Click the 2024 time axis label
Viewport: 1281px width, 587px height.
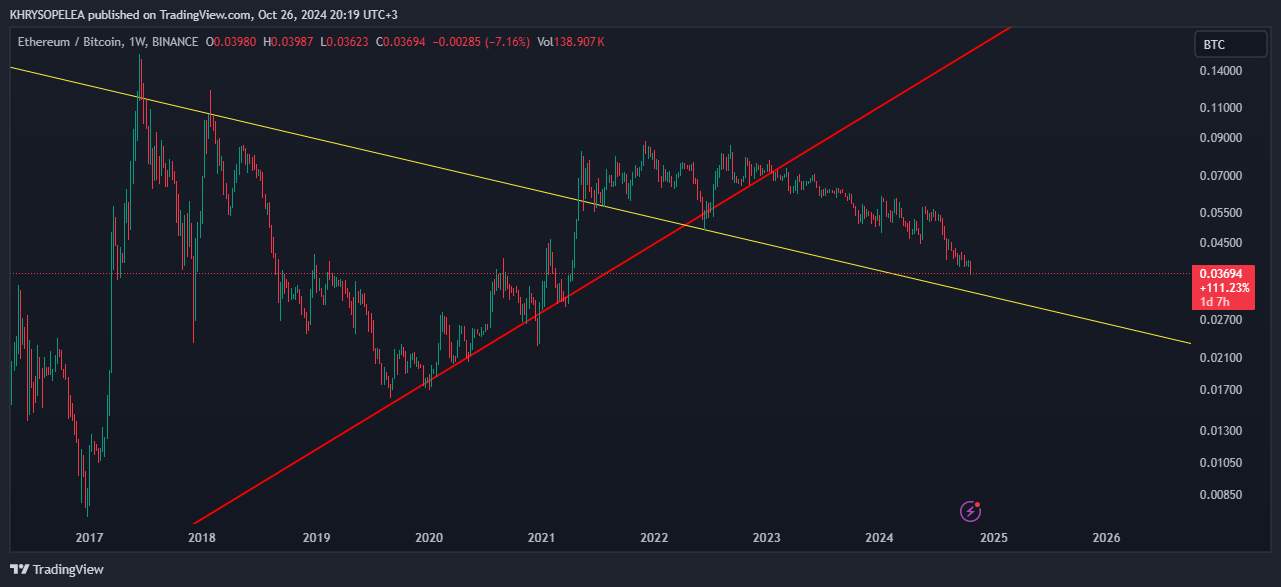[x=880, y=538]
